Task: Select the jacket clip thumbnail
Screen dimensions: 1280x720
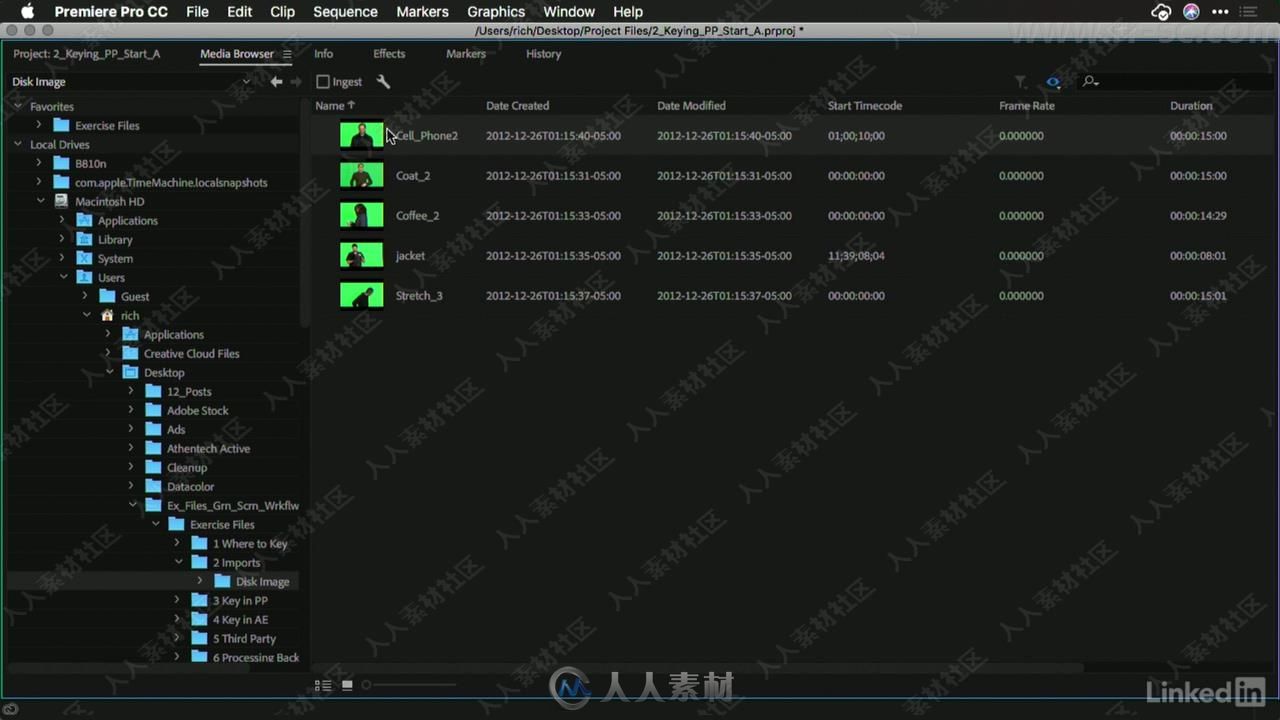Action: 361,255
